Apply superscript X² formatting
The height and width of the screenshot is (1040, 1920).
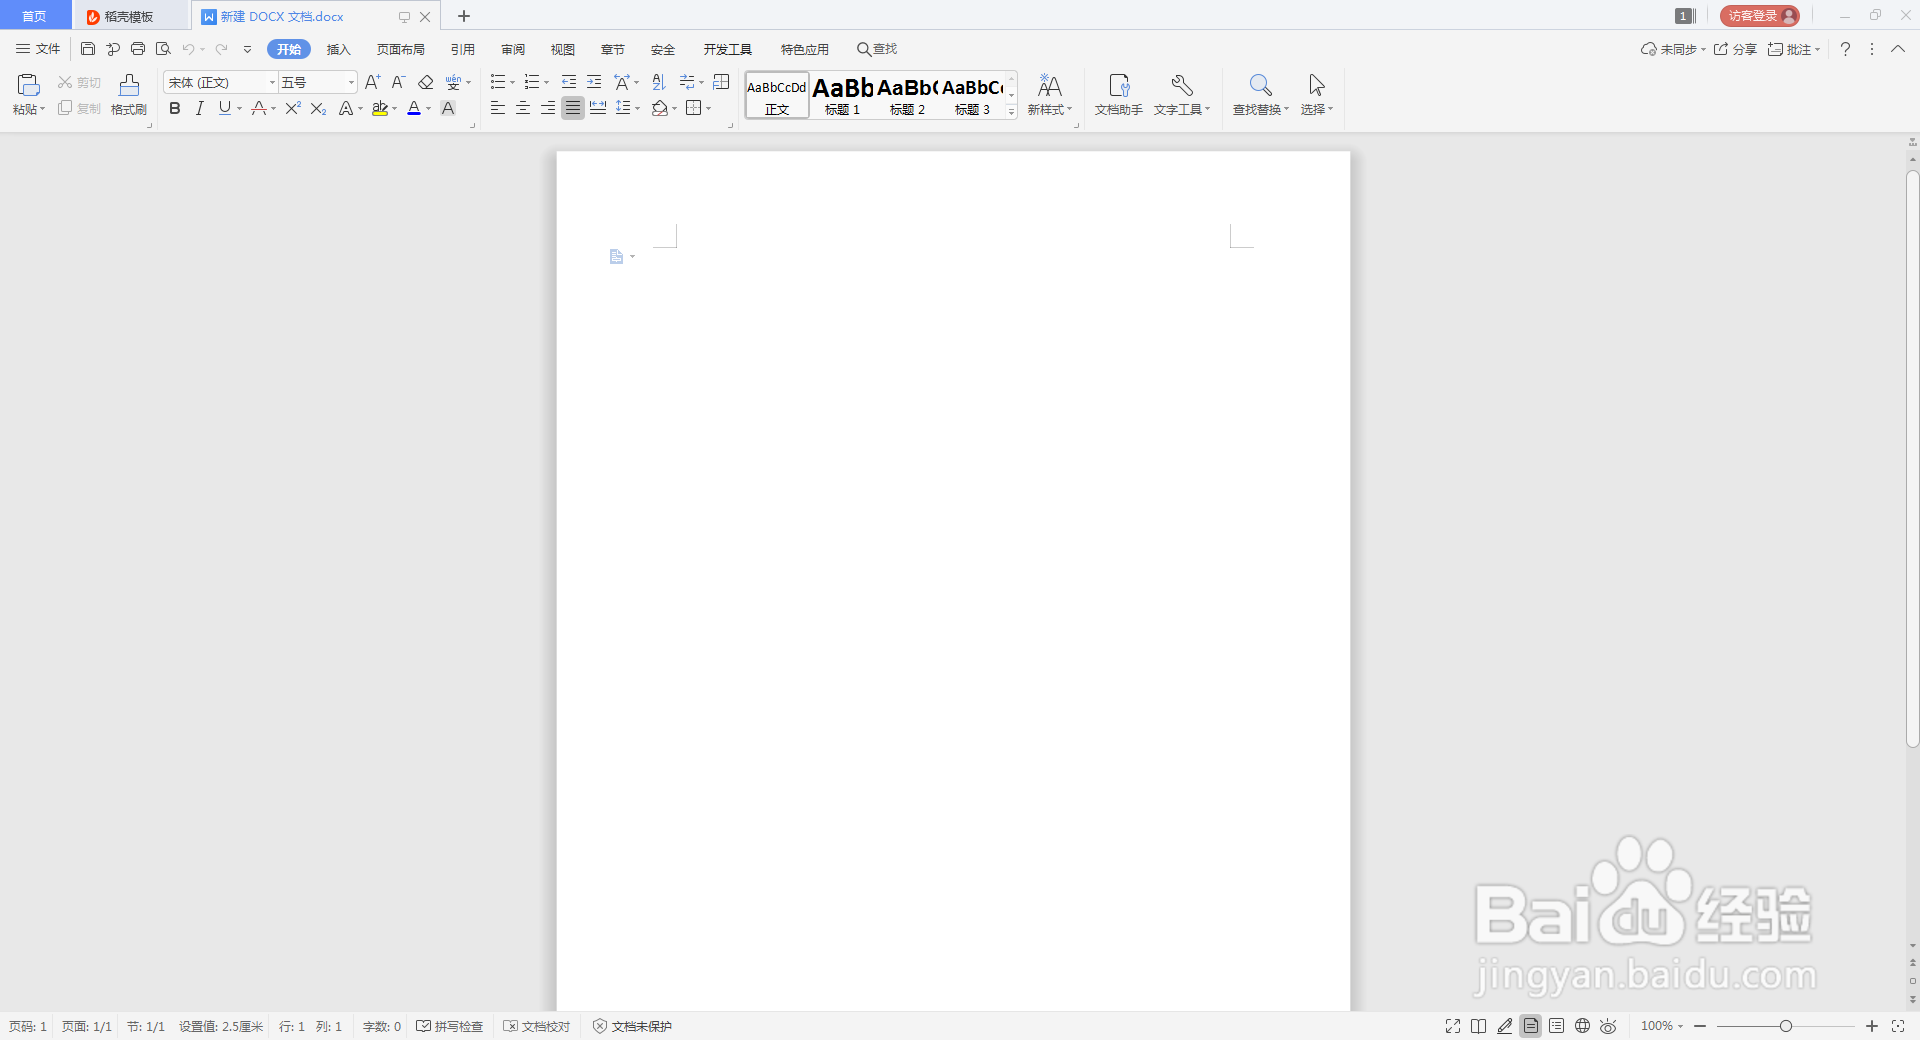[293, 108]
